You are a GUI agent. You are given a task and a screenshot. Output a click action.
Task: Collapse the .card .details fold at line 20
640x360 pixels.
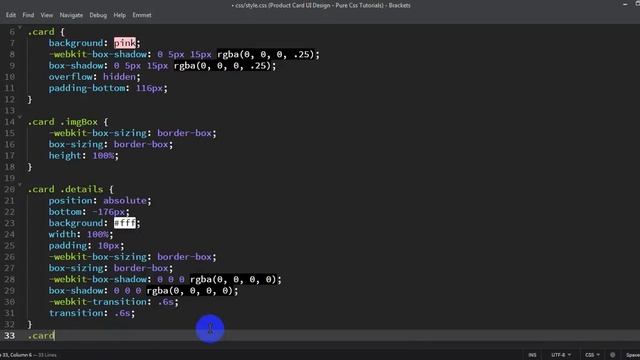pos(20,184)
